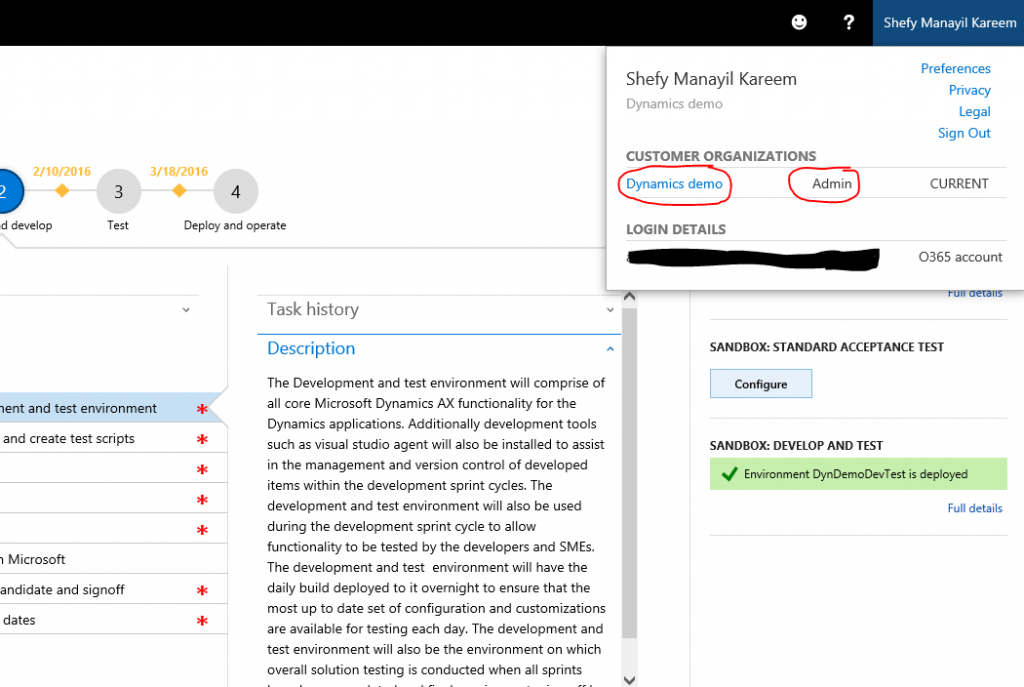
Task: Click Configure for Standard Acceptance Test
Action: (760, 384)
